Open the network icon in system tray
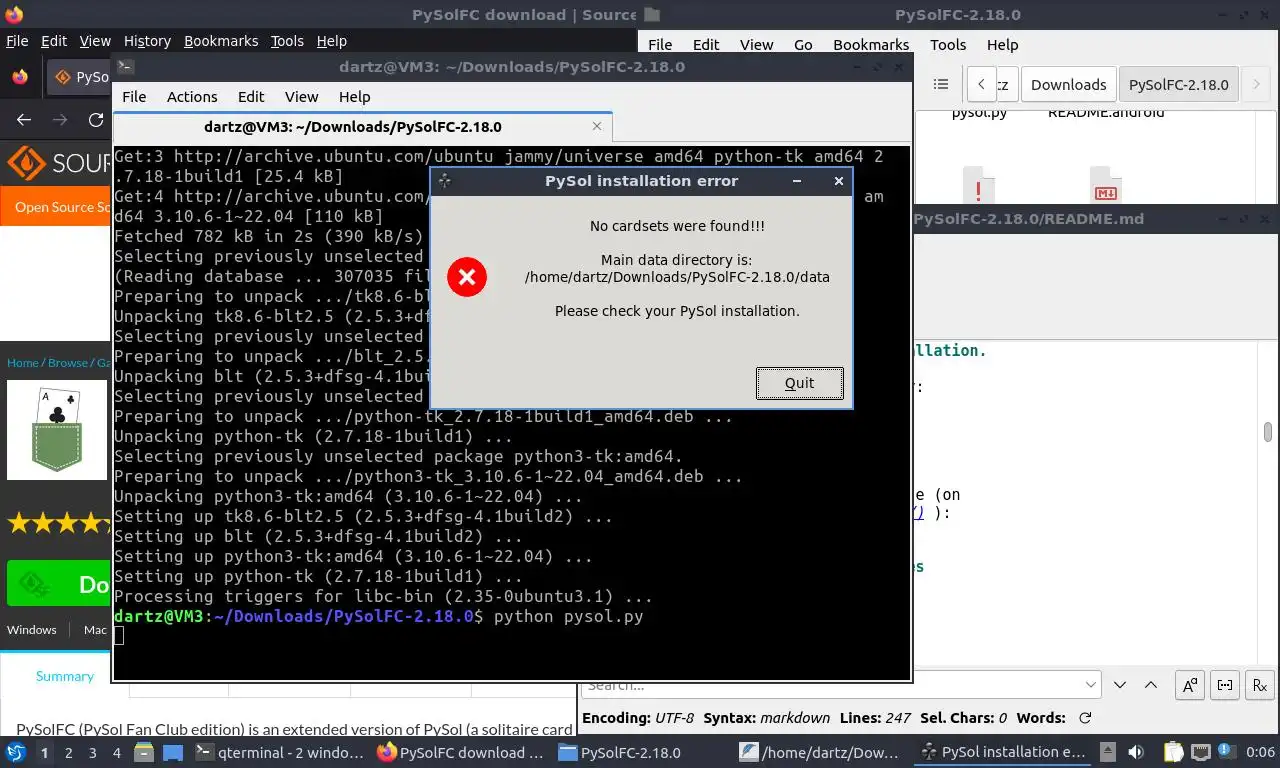The image size is (1280, 768). coord(1200,752)
